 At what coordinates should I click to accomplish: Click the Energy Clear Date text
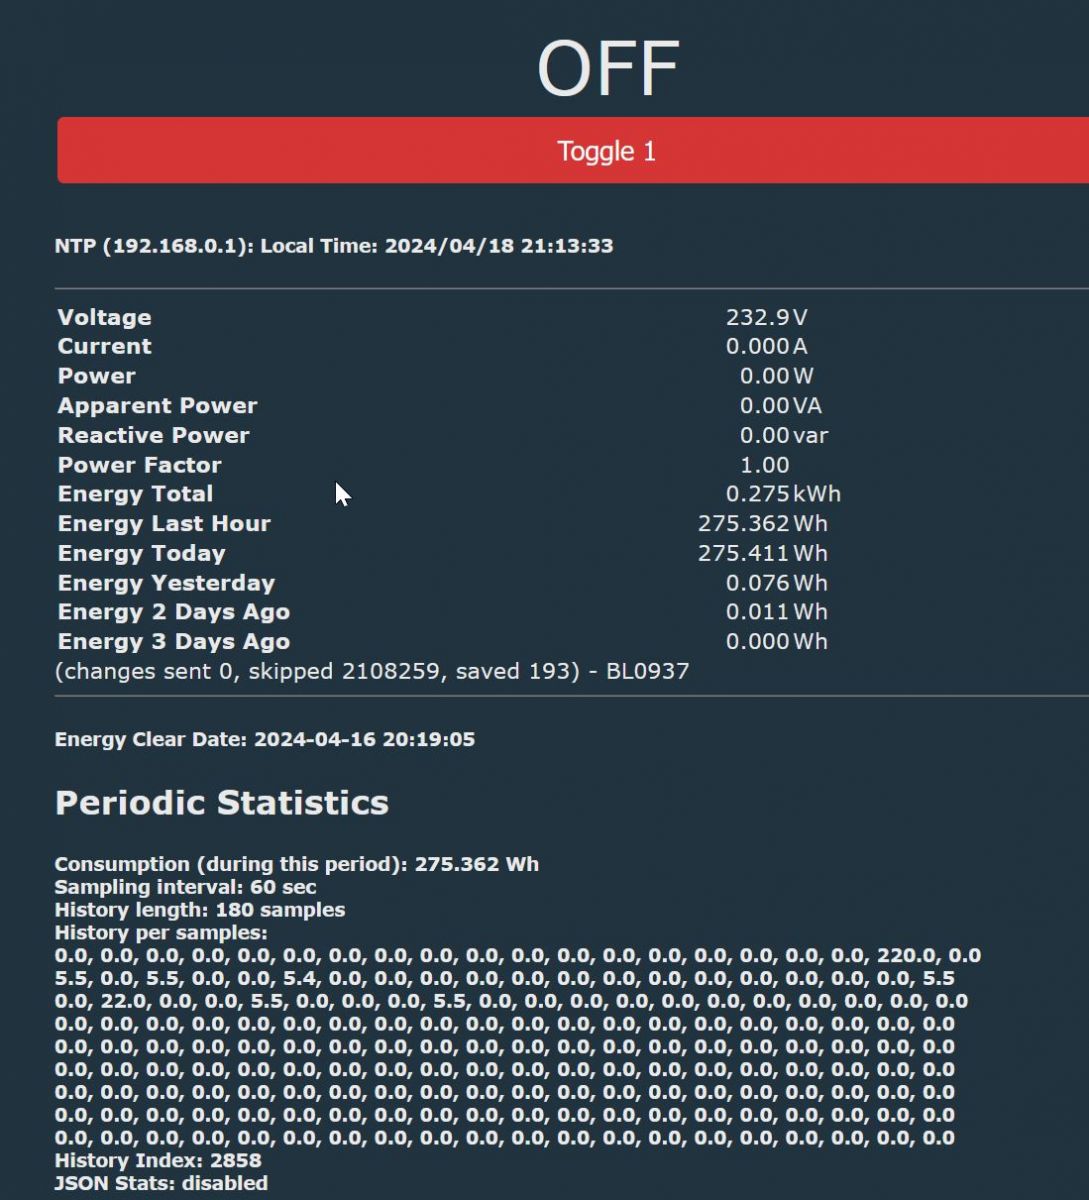265,740
